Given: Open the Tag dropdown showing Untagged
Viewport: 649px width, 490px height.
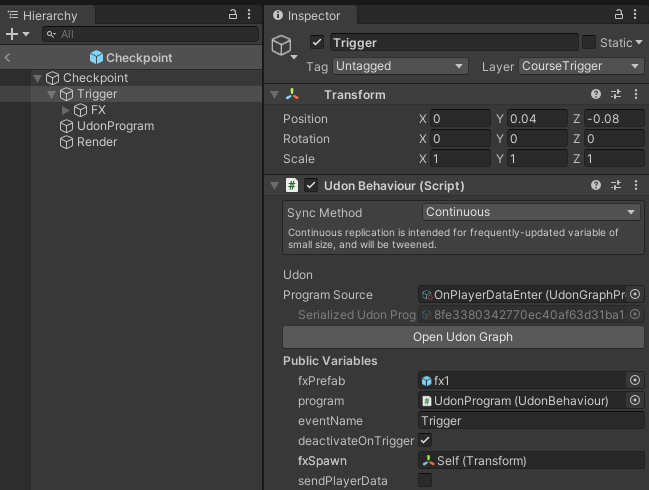Looking at the screenshot, I should (x=400, y=66).
